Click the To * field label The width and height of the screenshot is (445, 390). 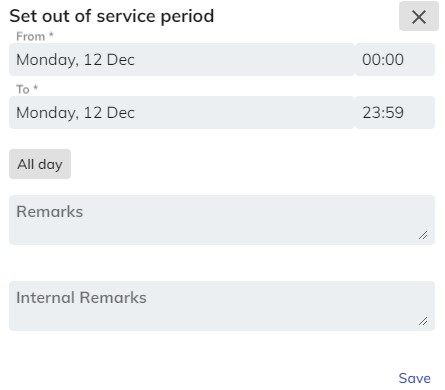pyautogui.click(x=27, y=89)
